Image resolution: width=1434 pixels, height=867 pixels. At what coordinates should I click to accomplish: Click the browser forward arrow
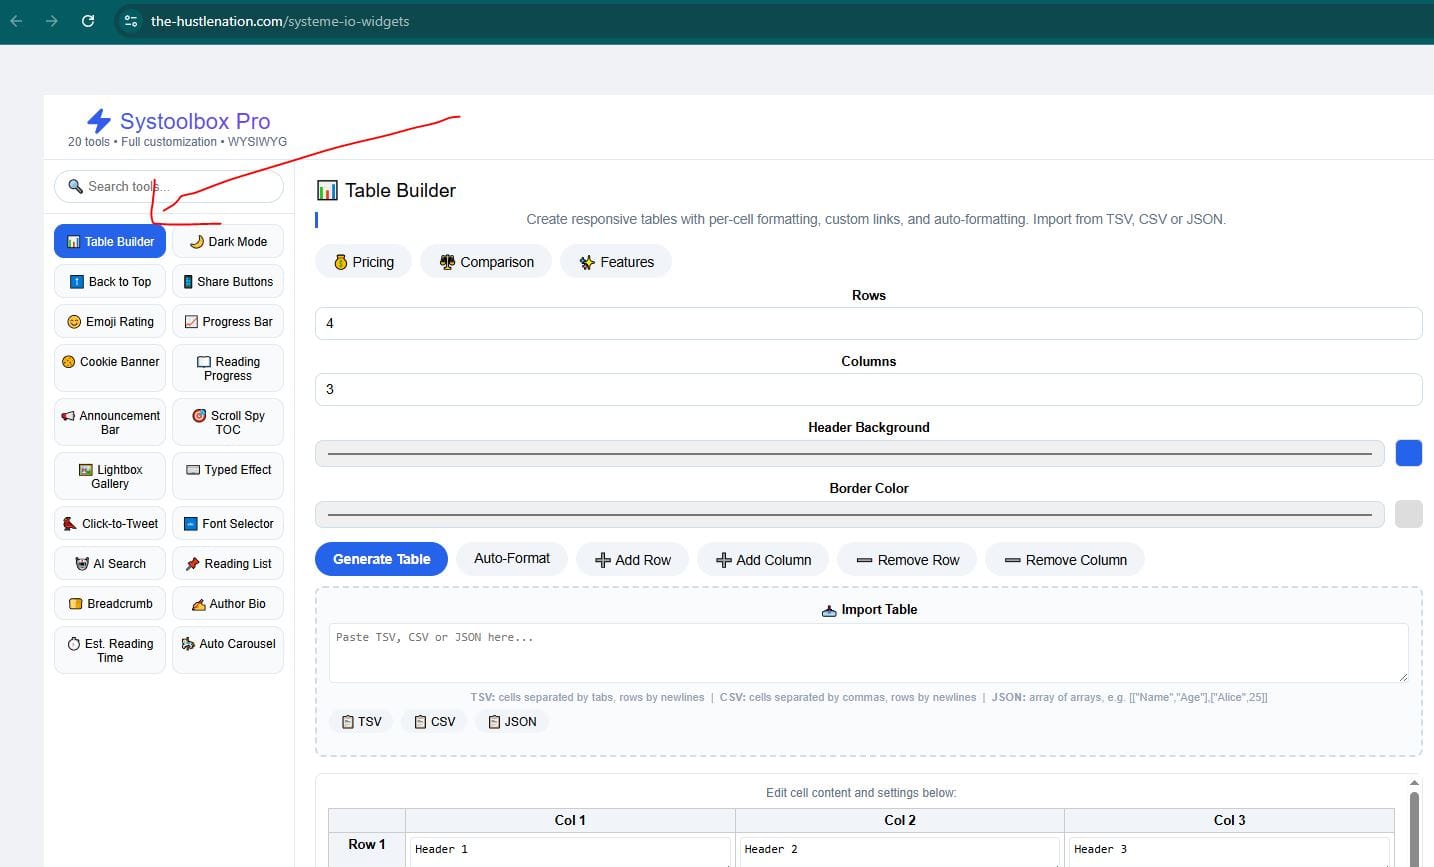coord(52,21)
